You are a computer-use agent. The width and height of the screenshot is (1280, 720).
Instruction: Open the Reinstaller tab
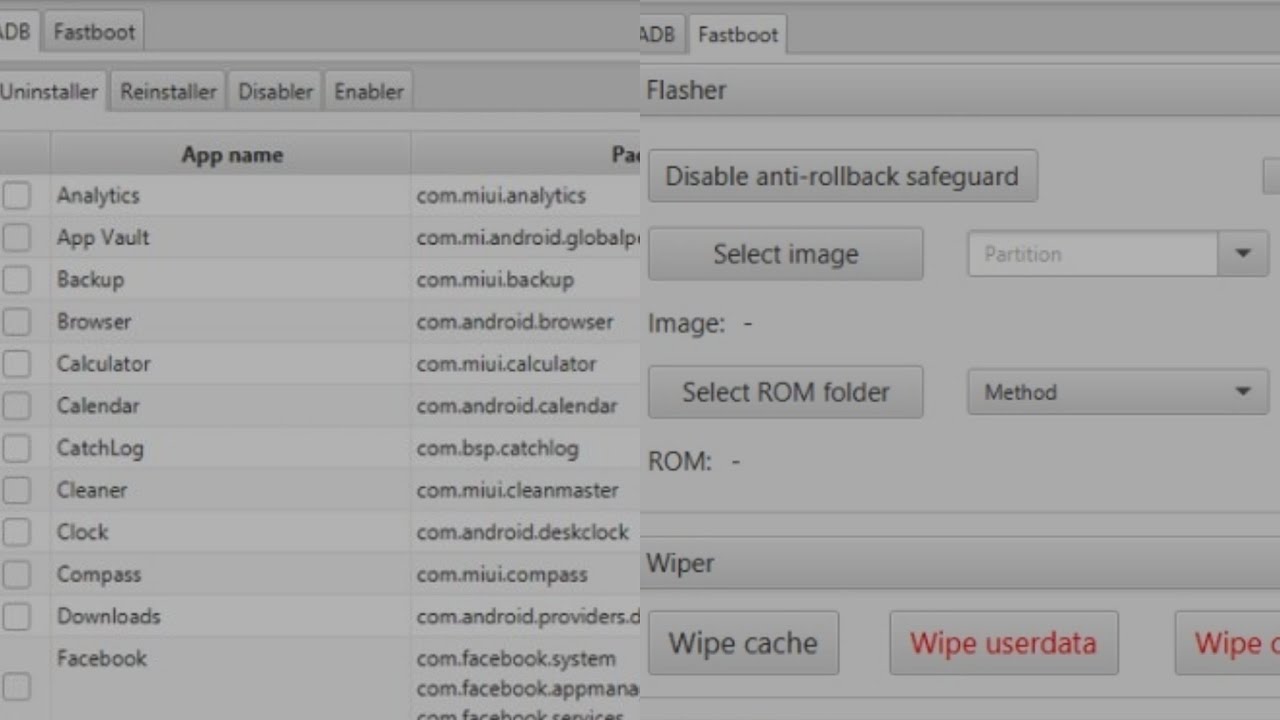pos(168,92)
